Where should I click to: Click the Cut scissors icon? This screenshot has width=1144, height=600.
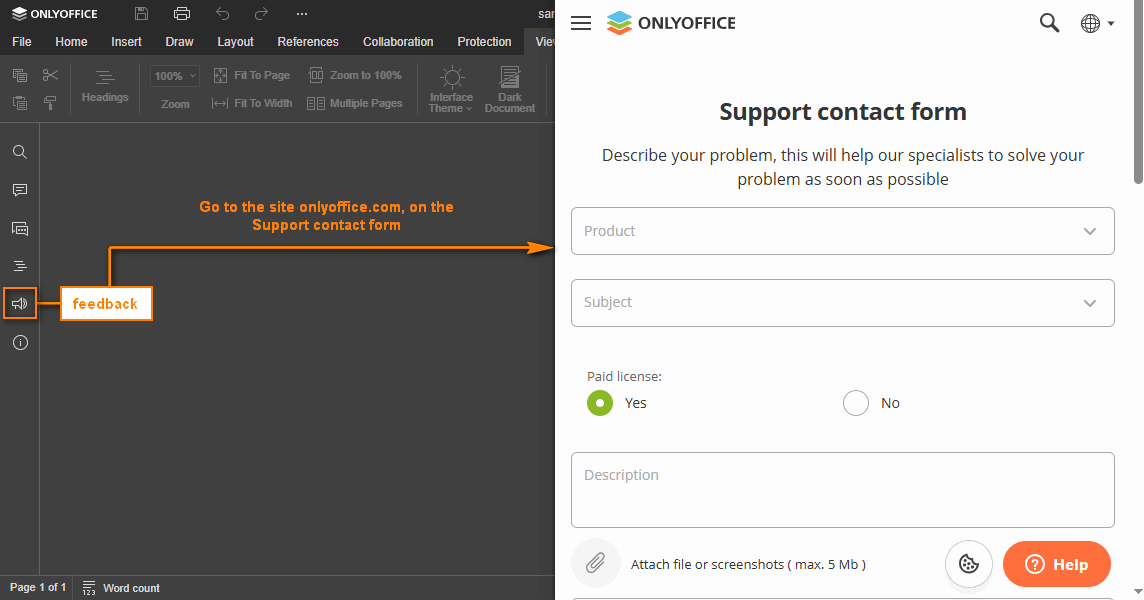coord(50,75)
